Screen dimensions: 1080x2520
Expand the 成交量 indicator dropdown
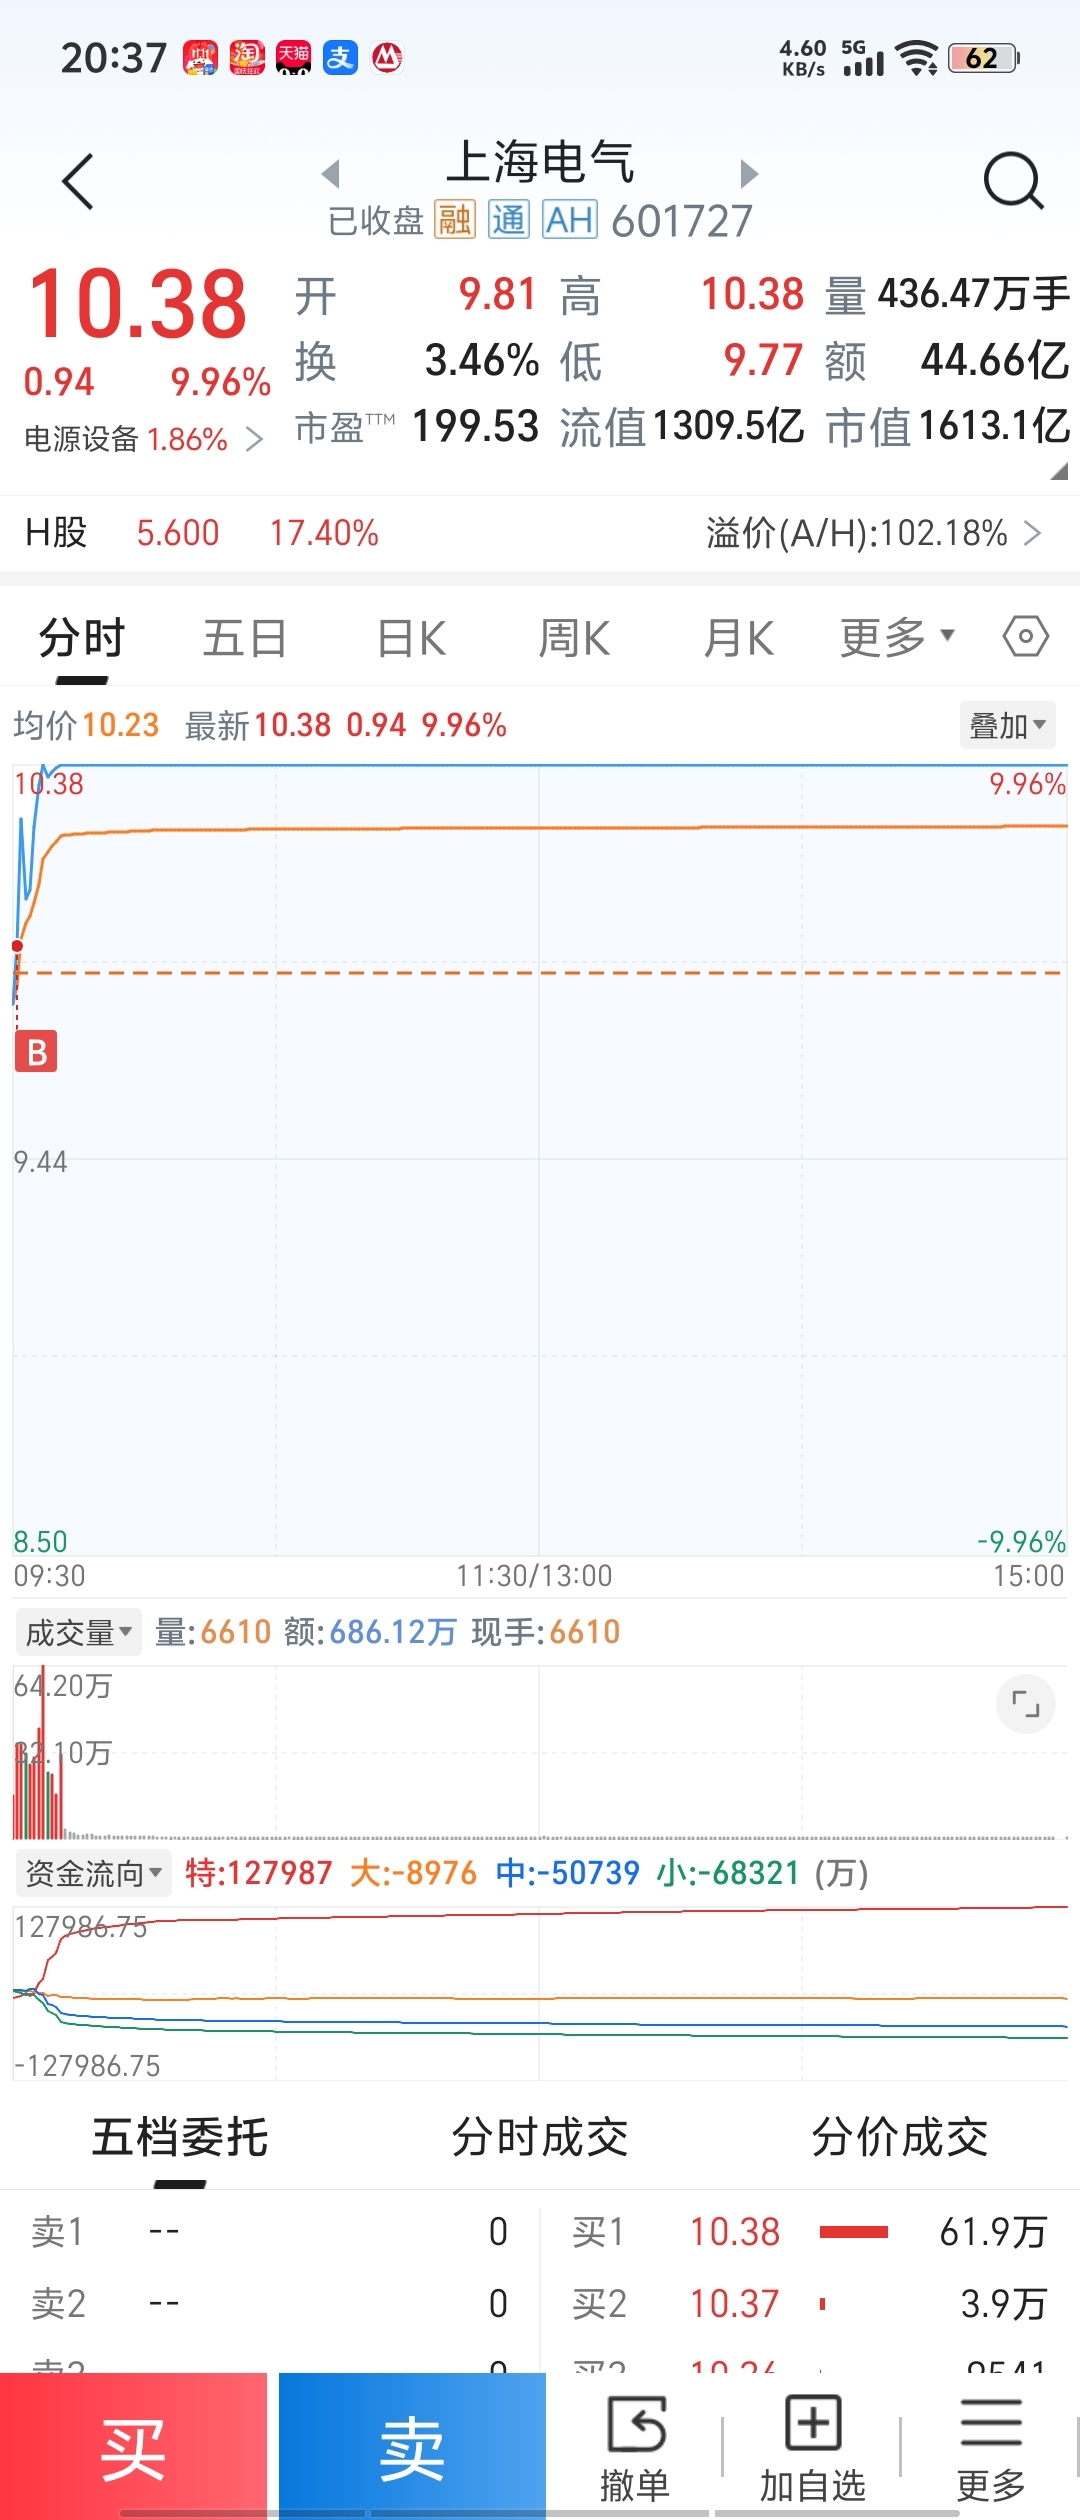click(78, 1632)
